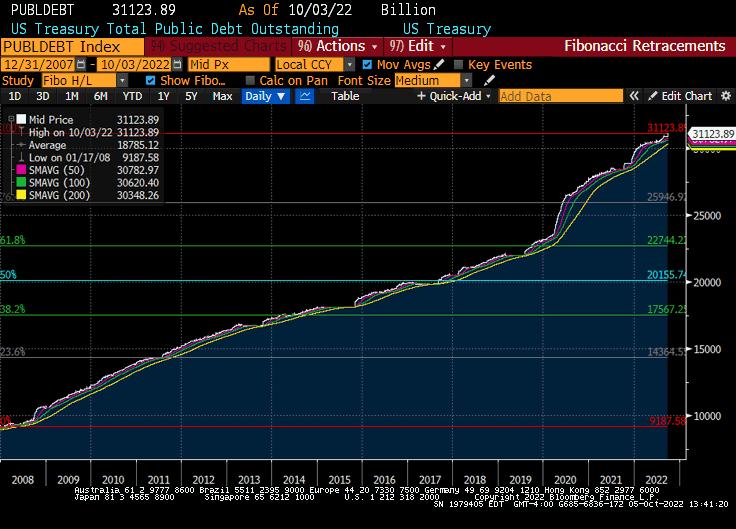
Task: Click the PUBLDEBT Index security field
Action: click(72, 46)
